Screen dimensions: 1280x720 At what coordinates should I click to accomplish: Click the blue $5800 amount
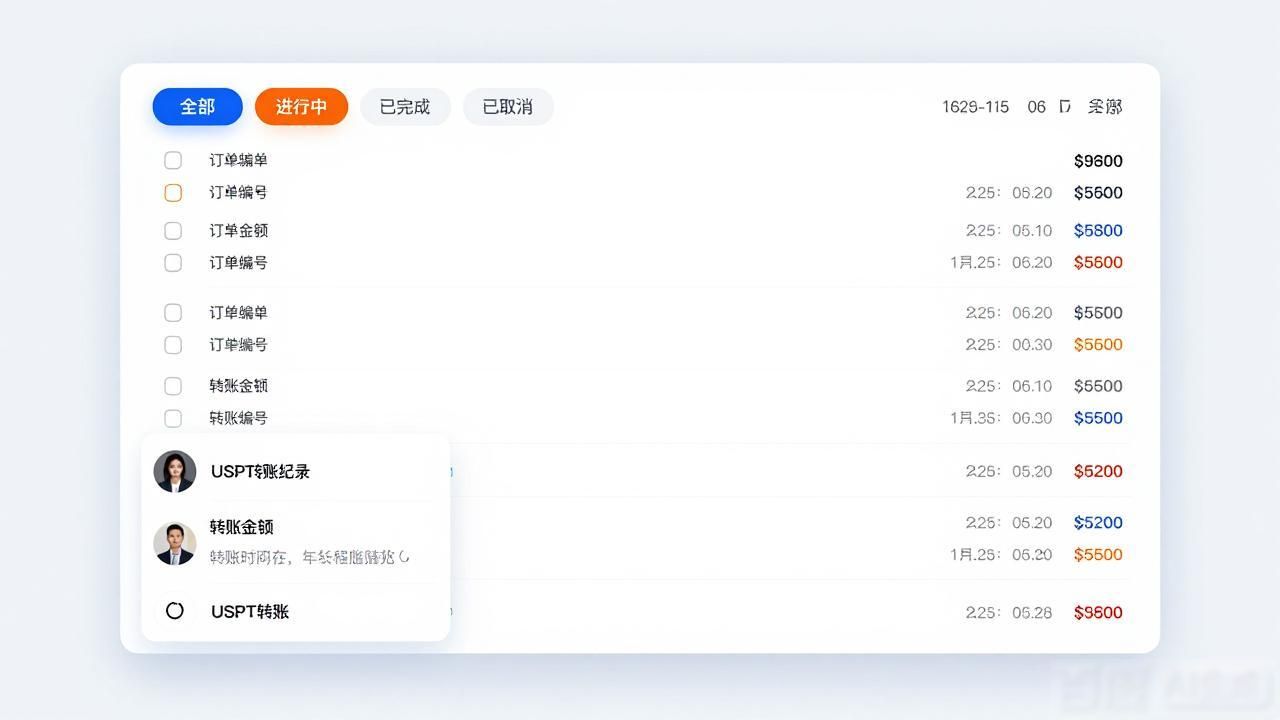1098,231
